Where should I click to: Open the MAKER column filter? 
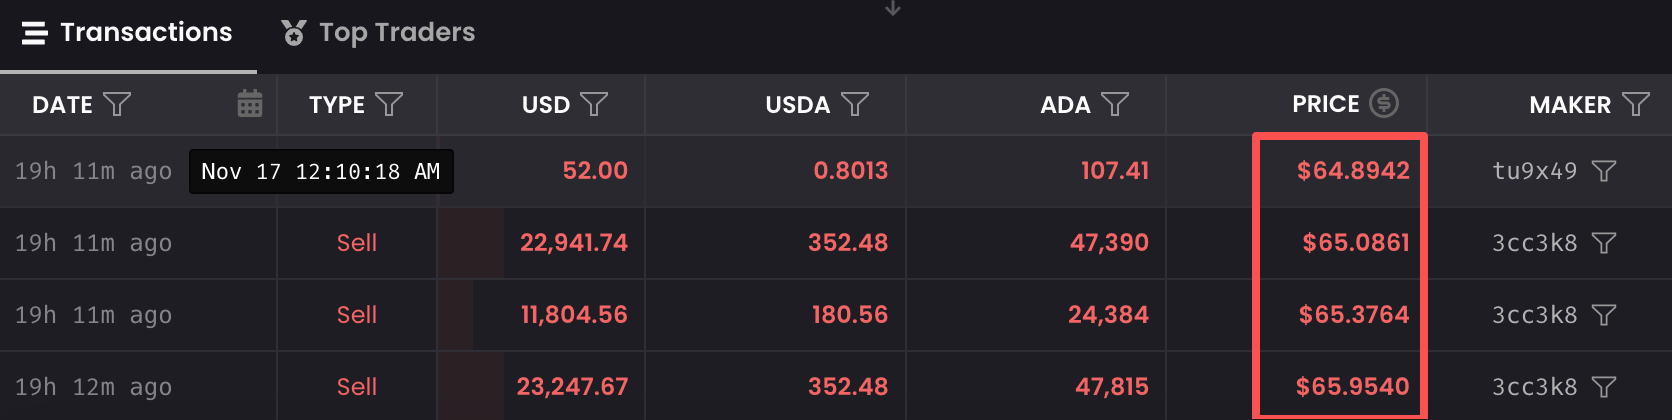(1636, 104)
